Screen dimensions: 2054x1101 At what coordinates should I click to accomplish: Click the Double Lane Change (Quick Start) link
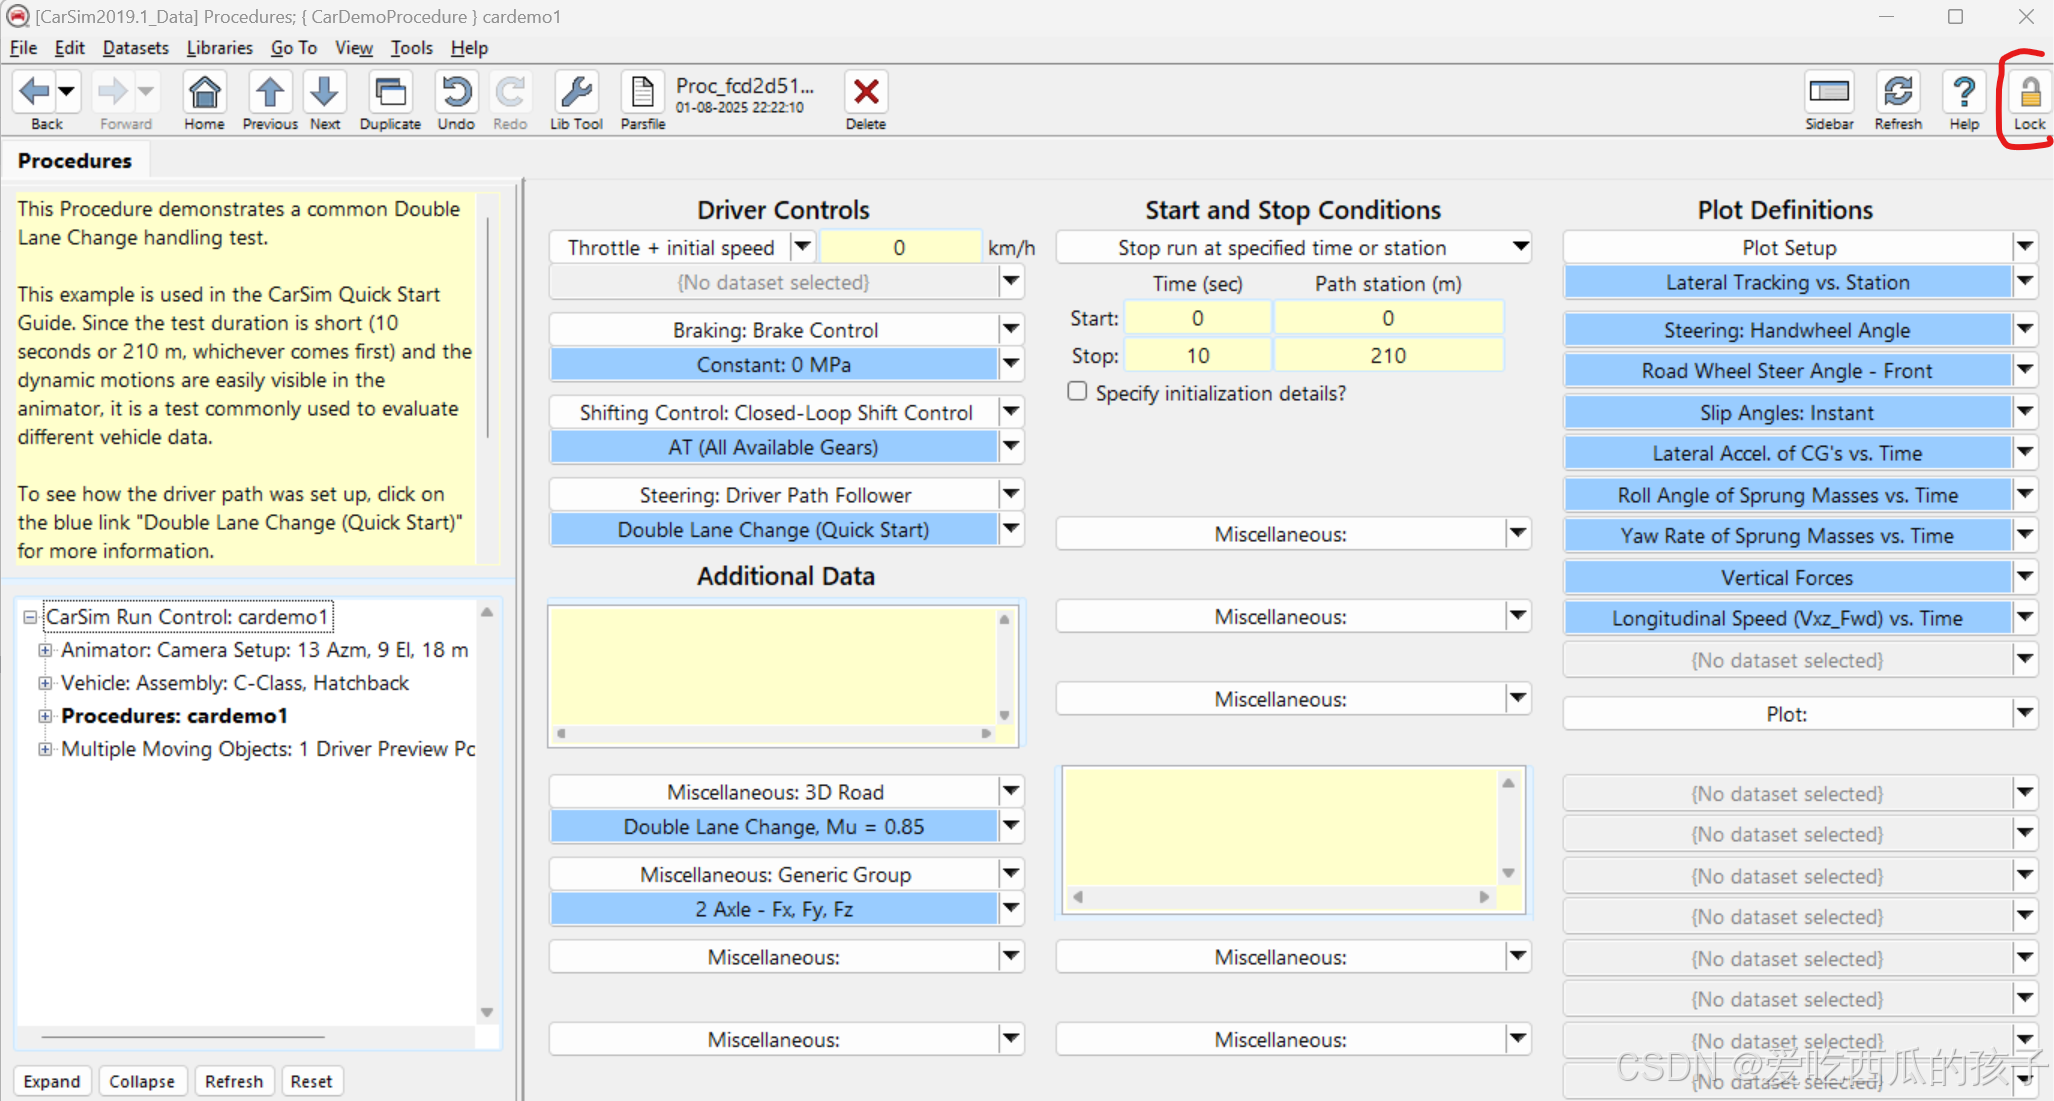[773, 530]
